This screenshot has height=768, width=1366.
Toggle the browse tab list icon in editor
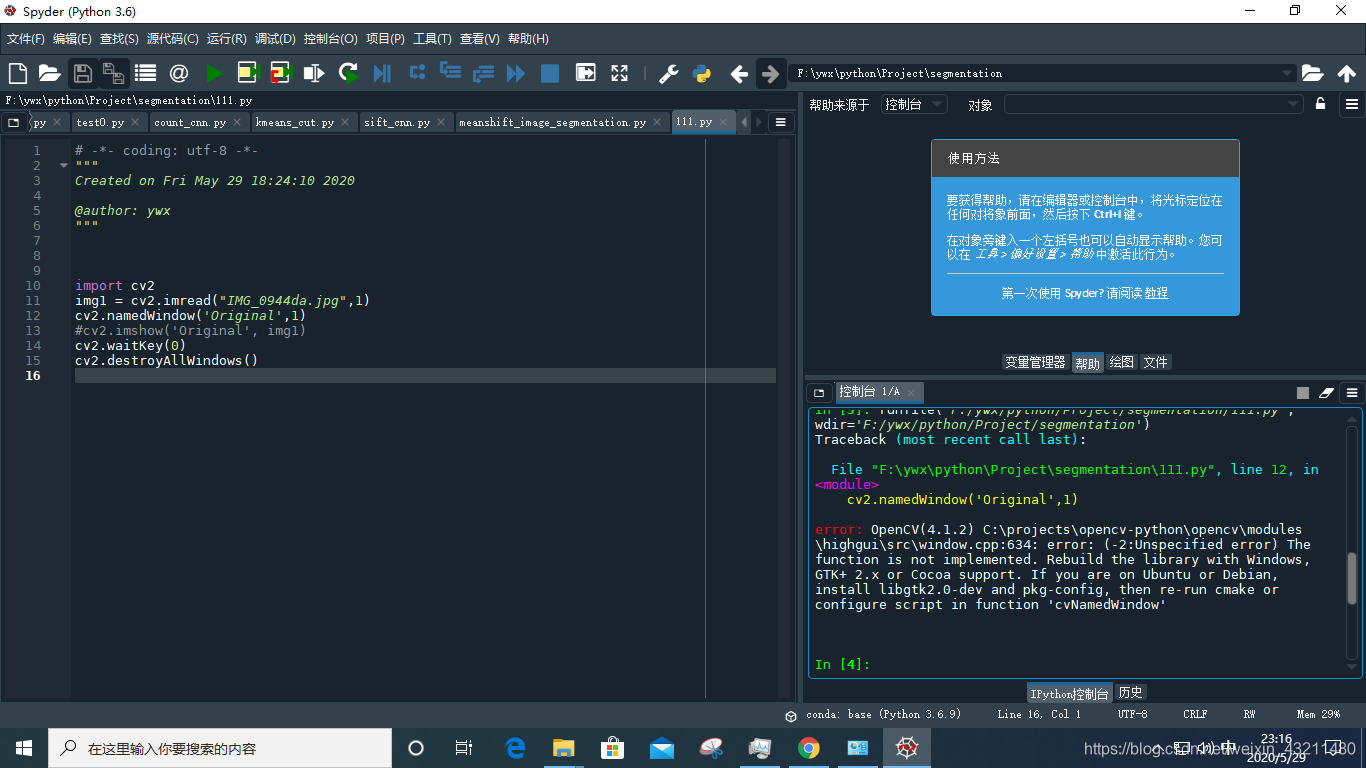[14, 121]
